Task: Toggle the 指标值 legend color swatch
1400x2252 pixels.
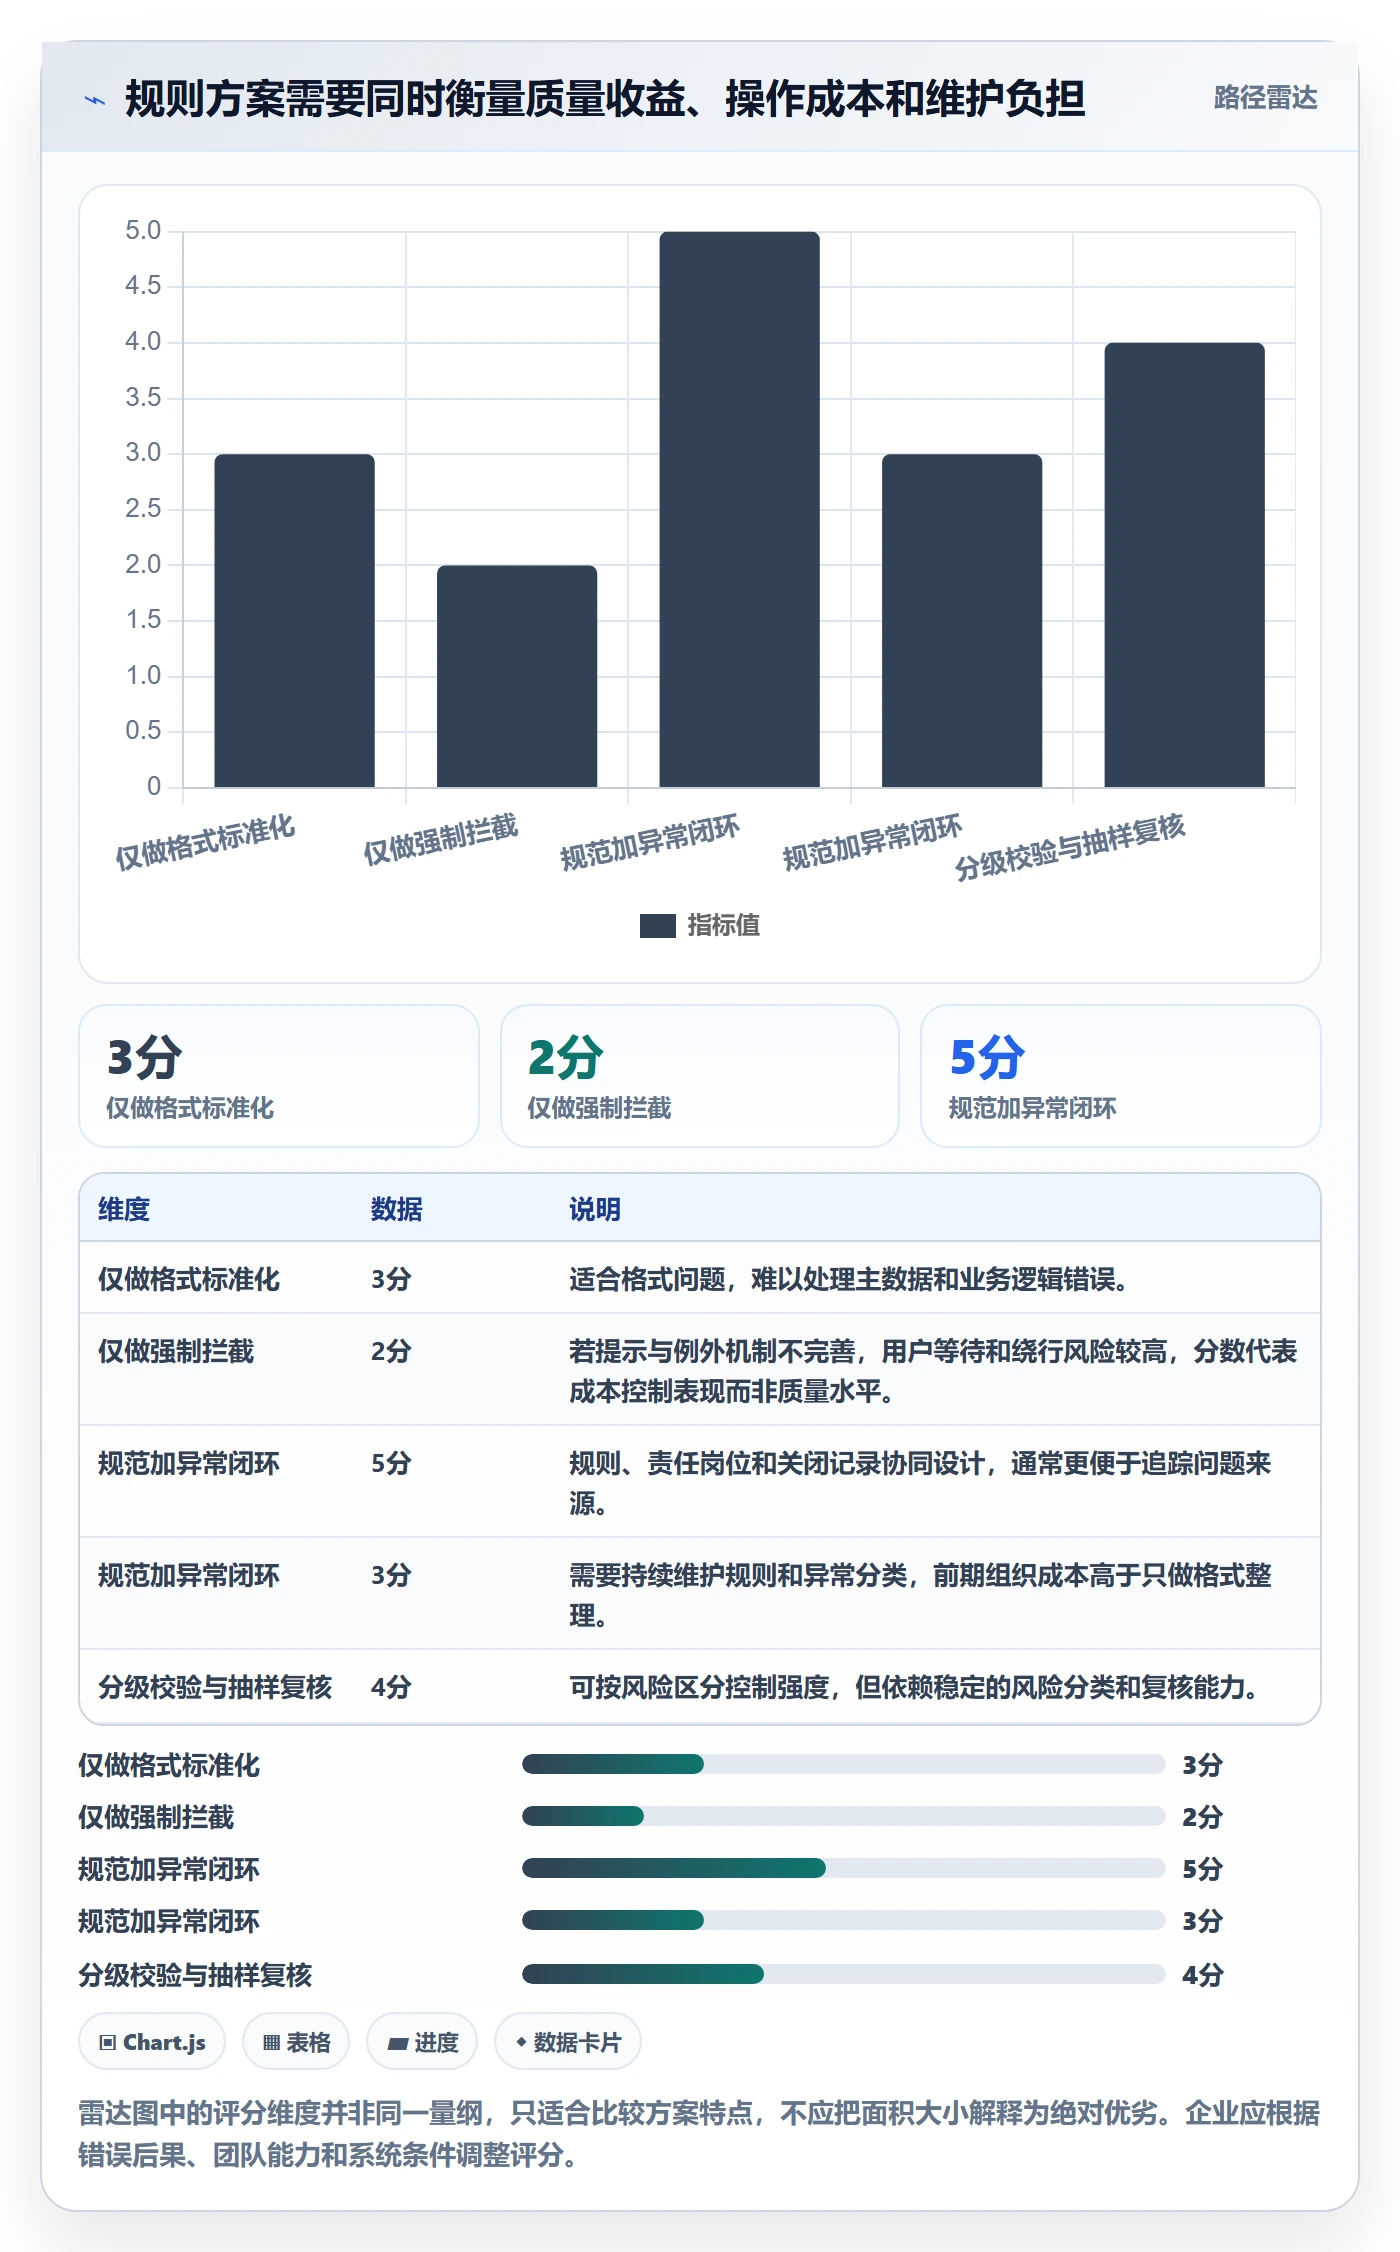Action: (657, 926)
